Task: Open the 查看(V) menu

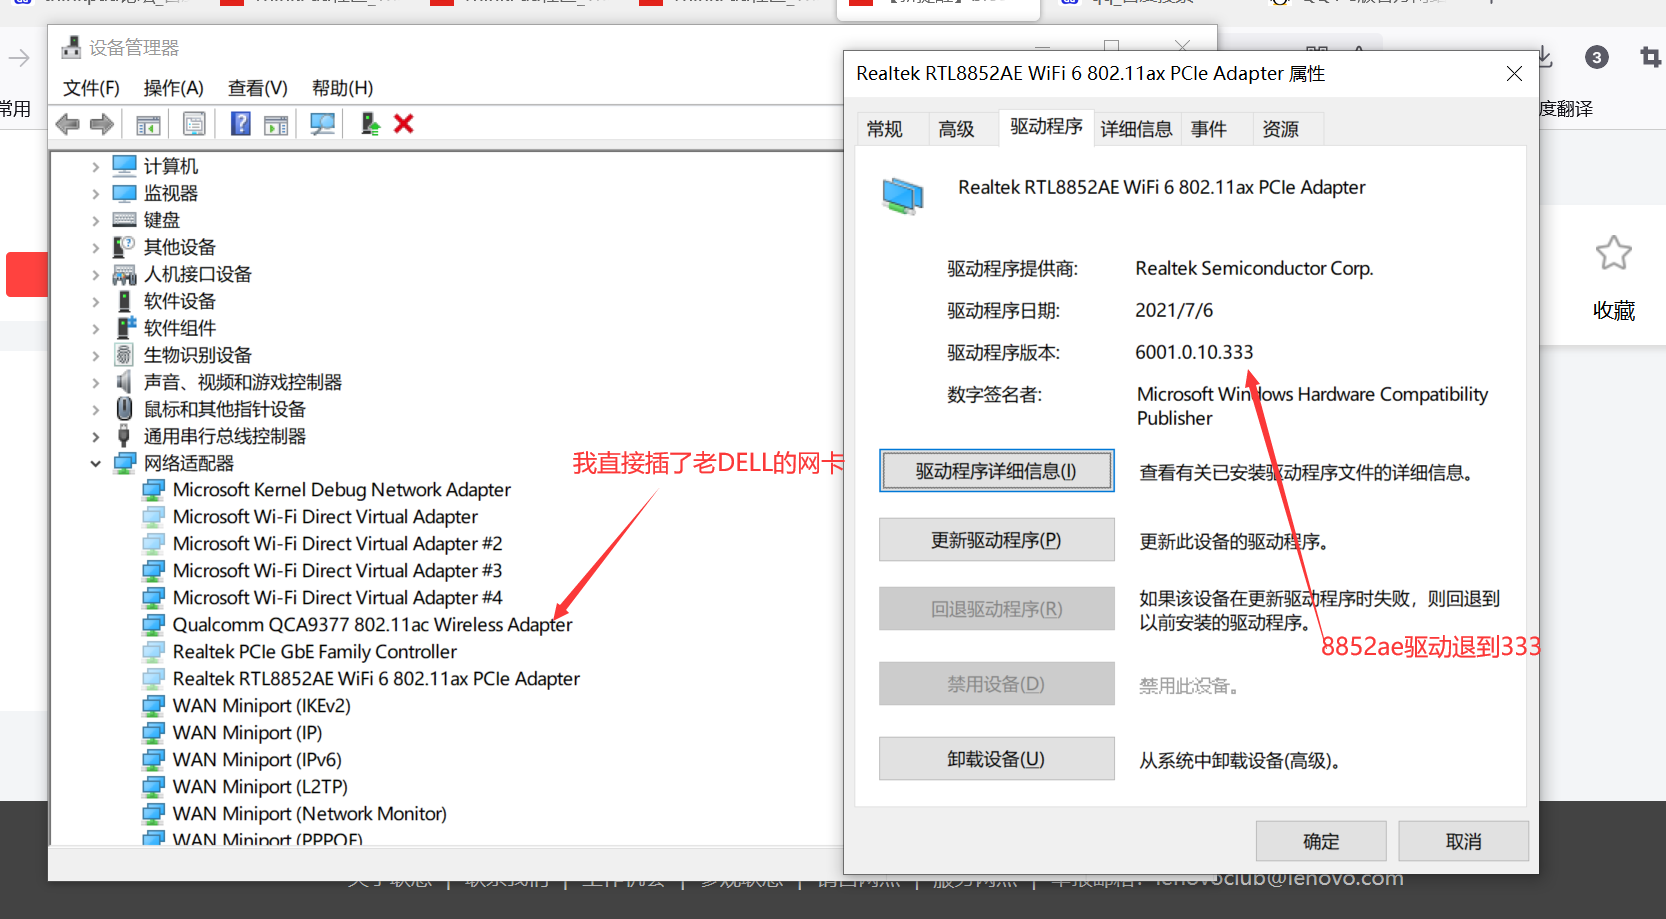Action: [258, 88]
